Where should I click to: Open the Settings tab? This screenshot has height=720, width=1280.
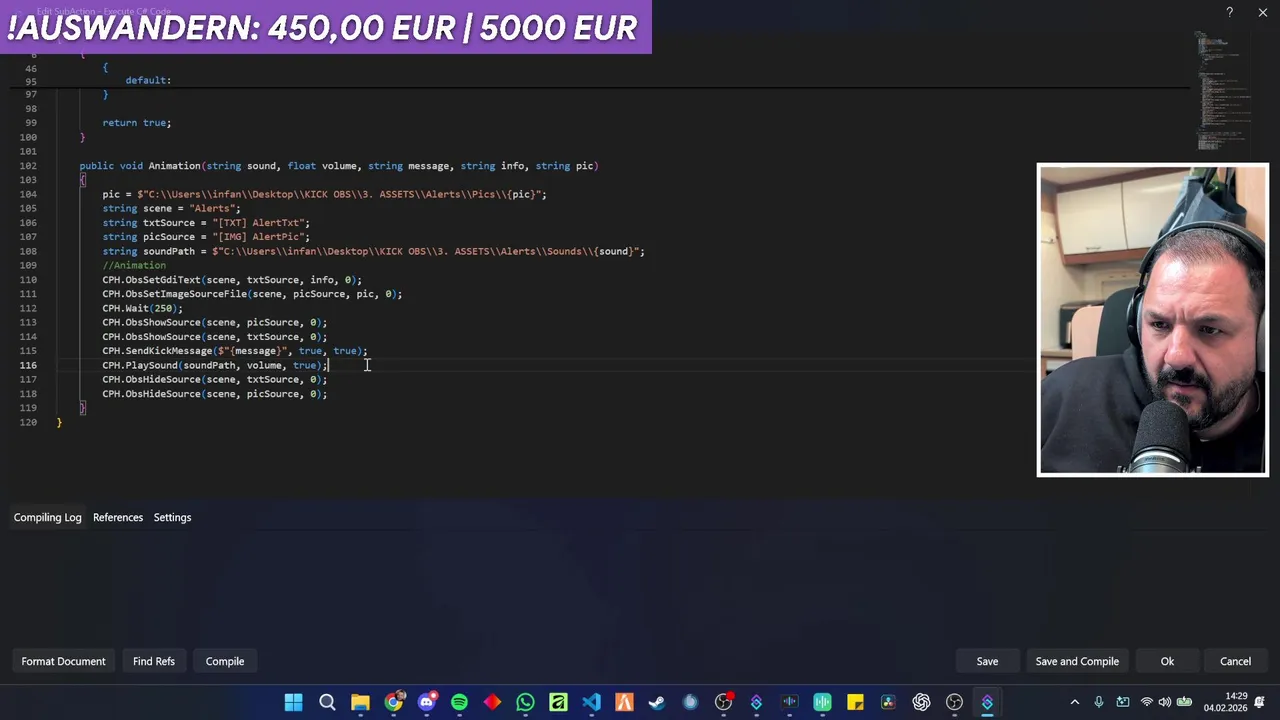tap(172, 517)
